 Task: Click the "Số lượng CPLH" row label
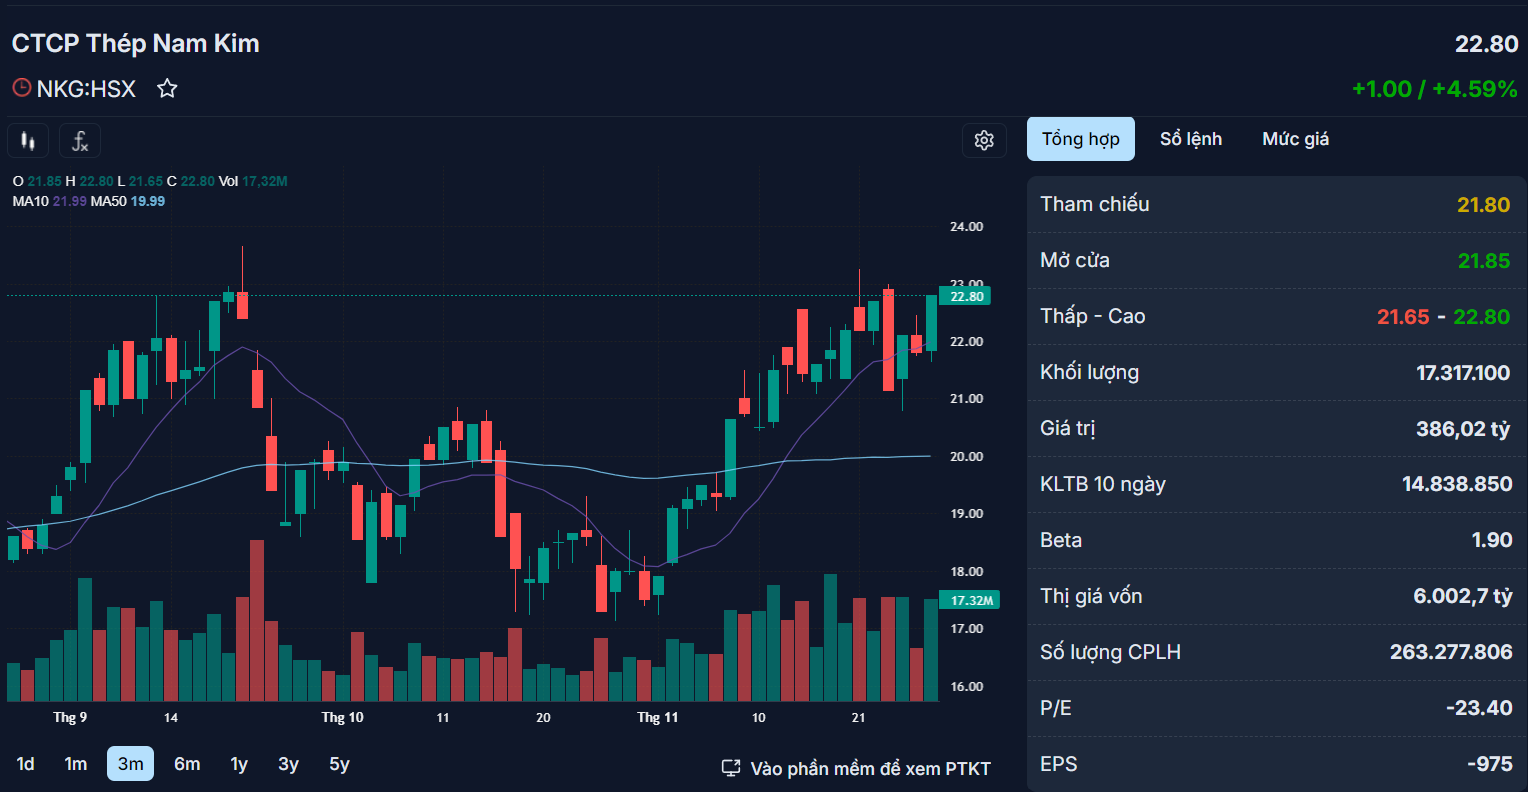pos(1111,652)
